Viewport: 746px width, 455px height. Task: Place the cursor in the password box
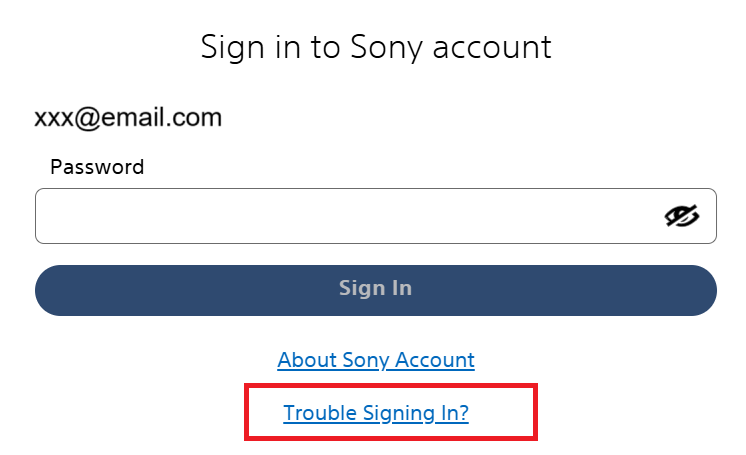coord(340,216)
